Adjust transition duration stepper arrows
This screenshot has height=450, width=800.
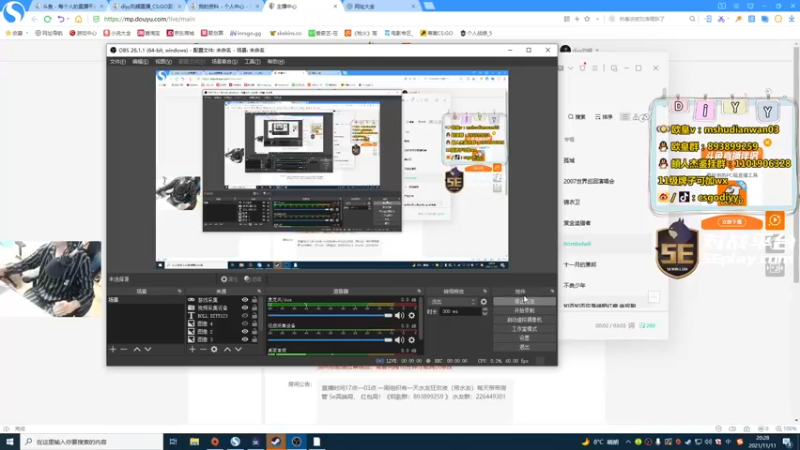click(485, 311)
